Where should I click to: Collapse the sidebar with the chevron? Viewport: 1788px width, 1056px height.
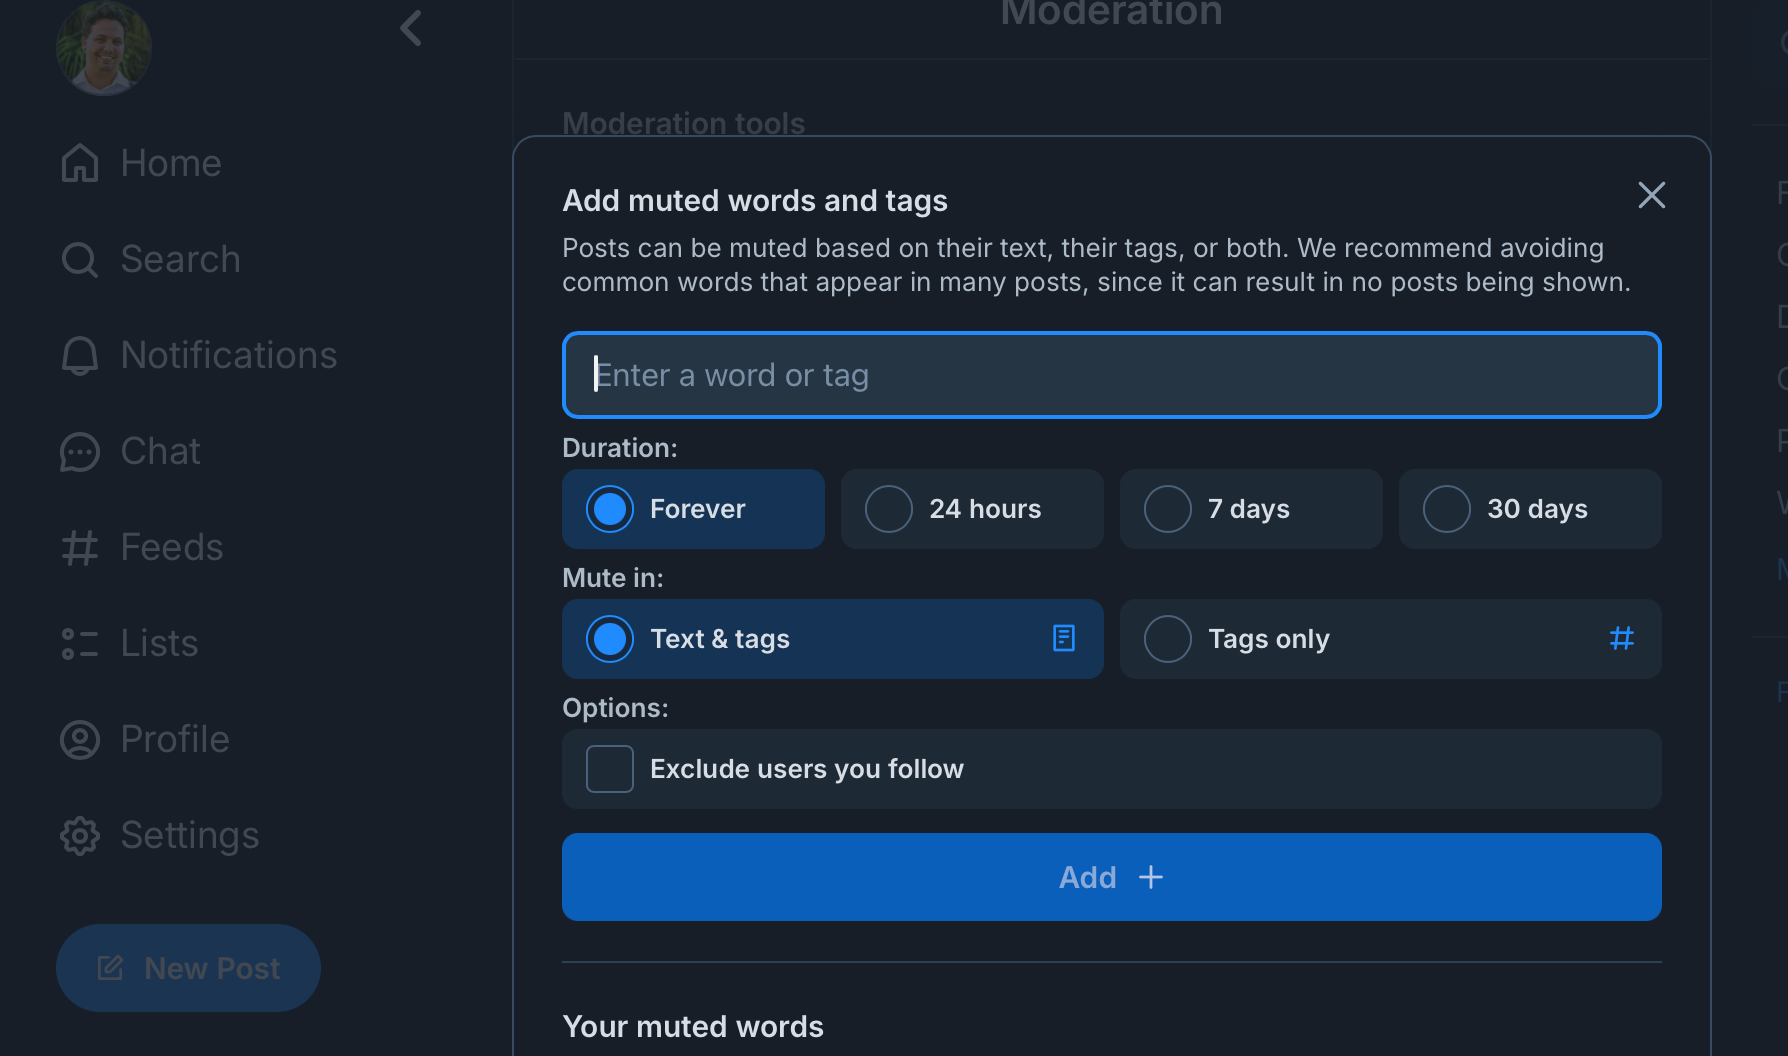(410, 28)
